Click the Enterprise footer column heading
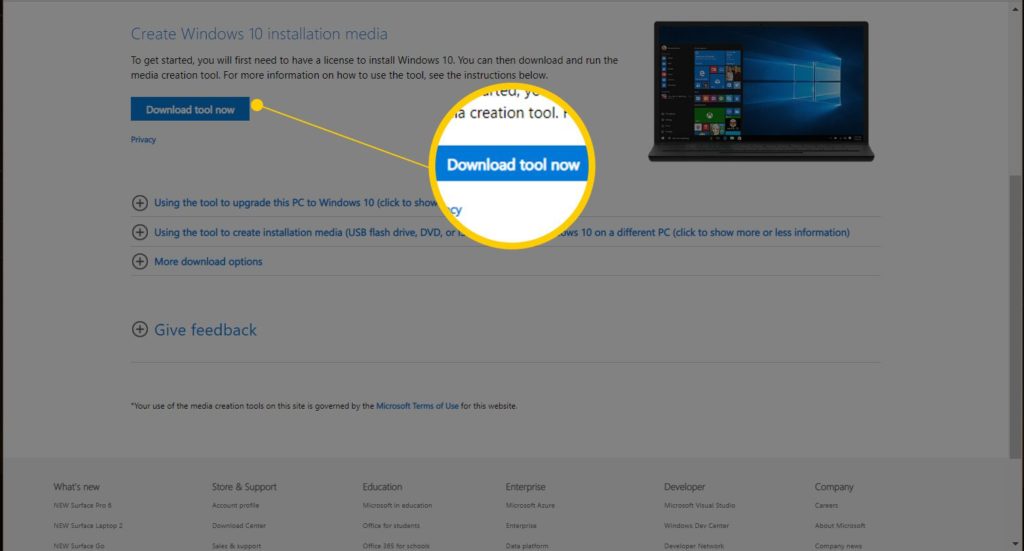1024x551 pixels. point(525,487)
